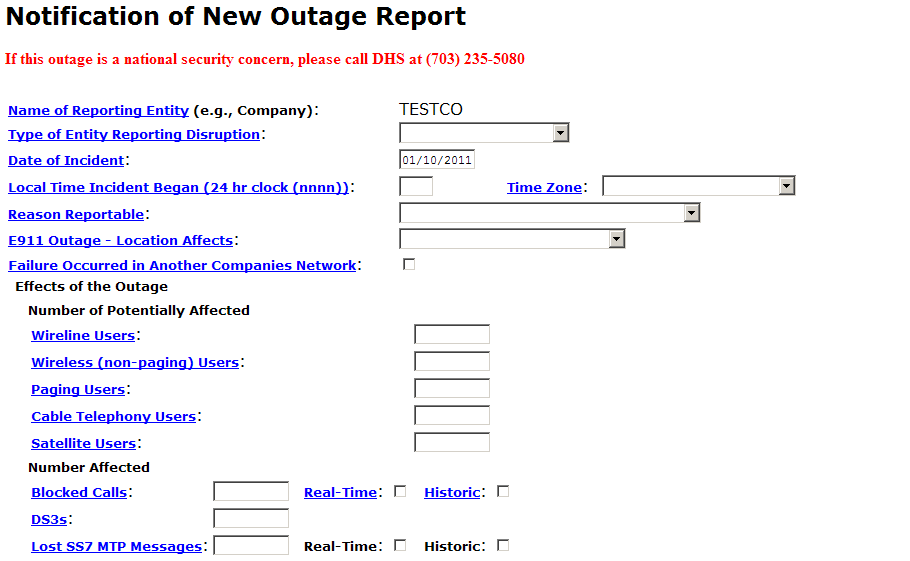This screenshot has width=910, height=561.
Task: Click the Cable Telephony Users field
Action: click(x=452, y=415)
